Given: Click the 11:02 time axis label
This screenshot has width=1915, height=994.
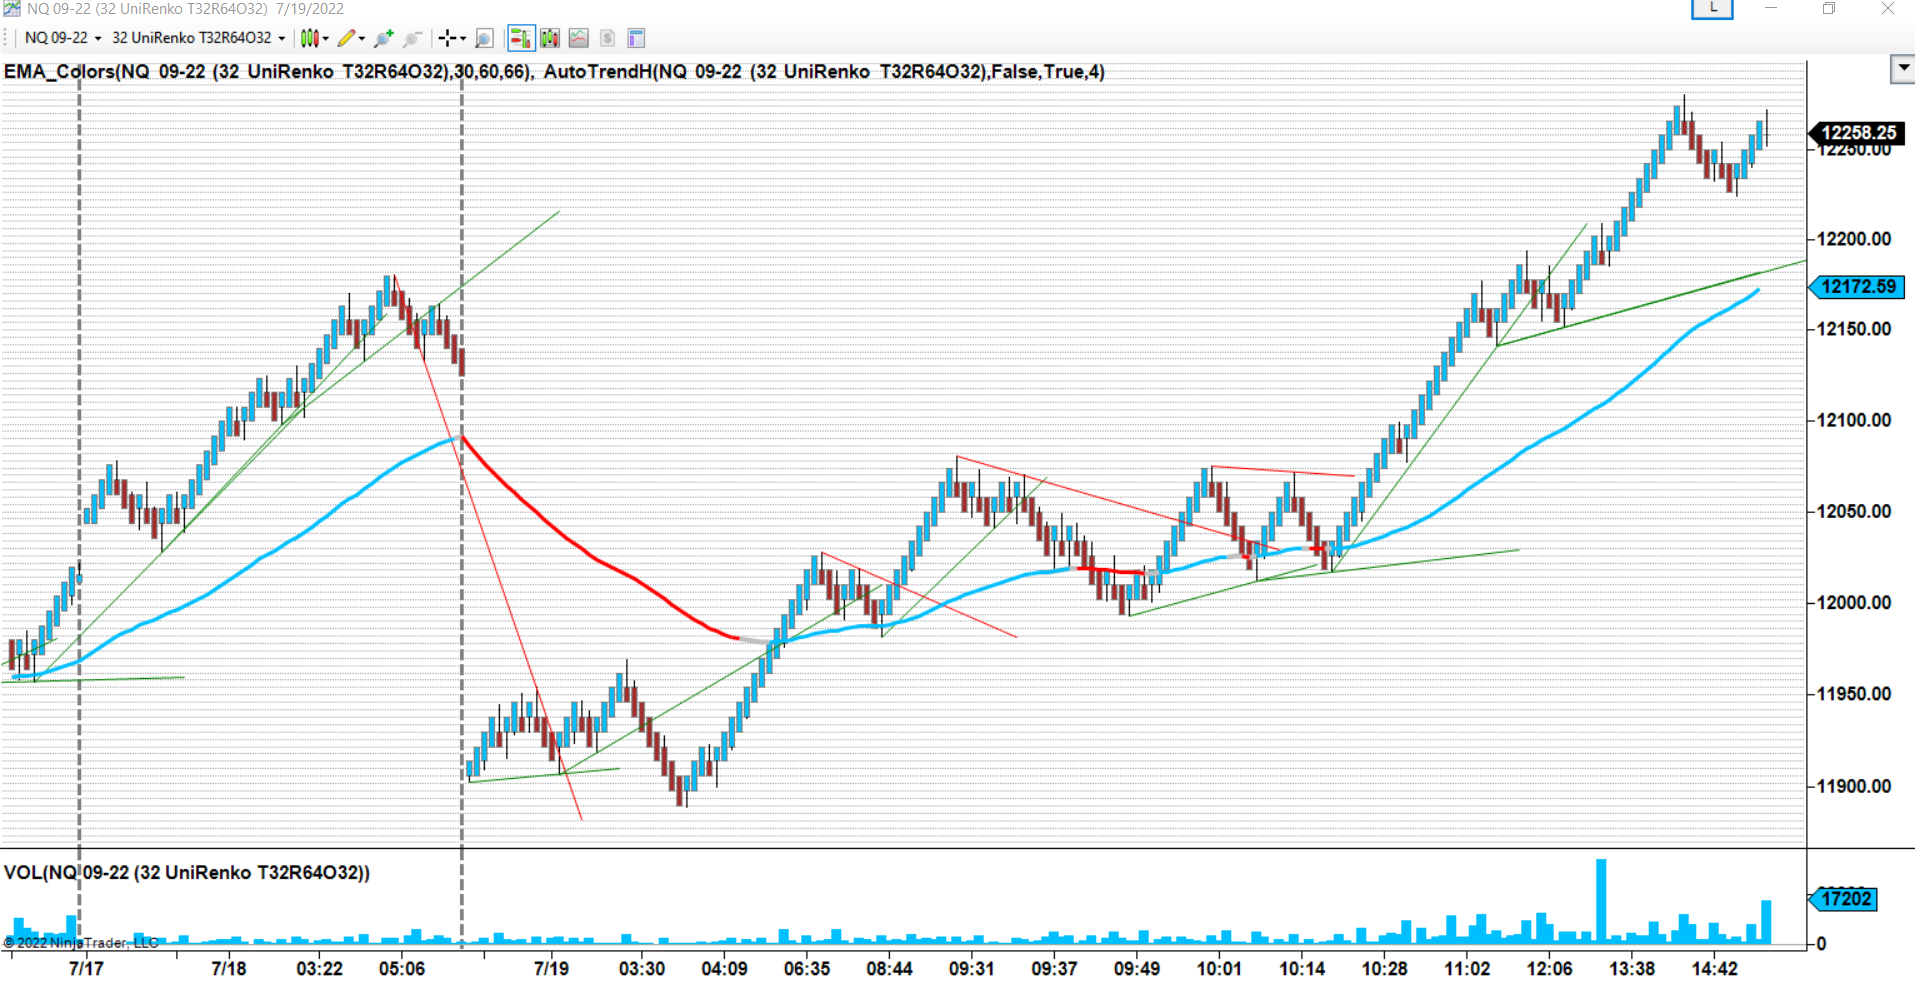Looking at the screenshot, I should point(1467,969).
